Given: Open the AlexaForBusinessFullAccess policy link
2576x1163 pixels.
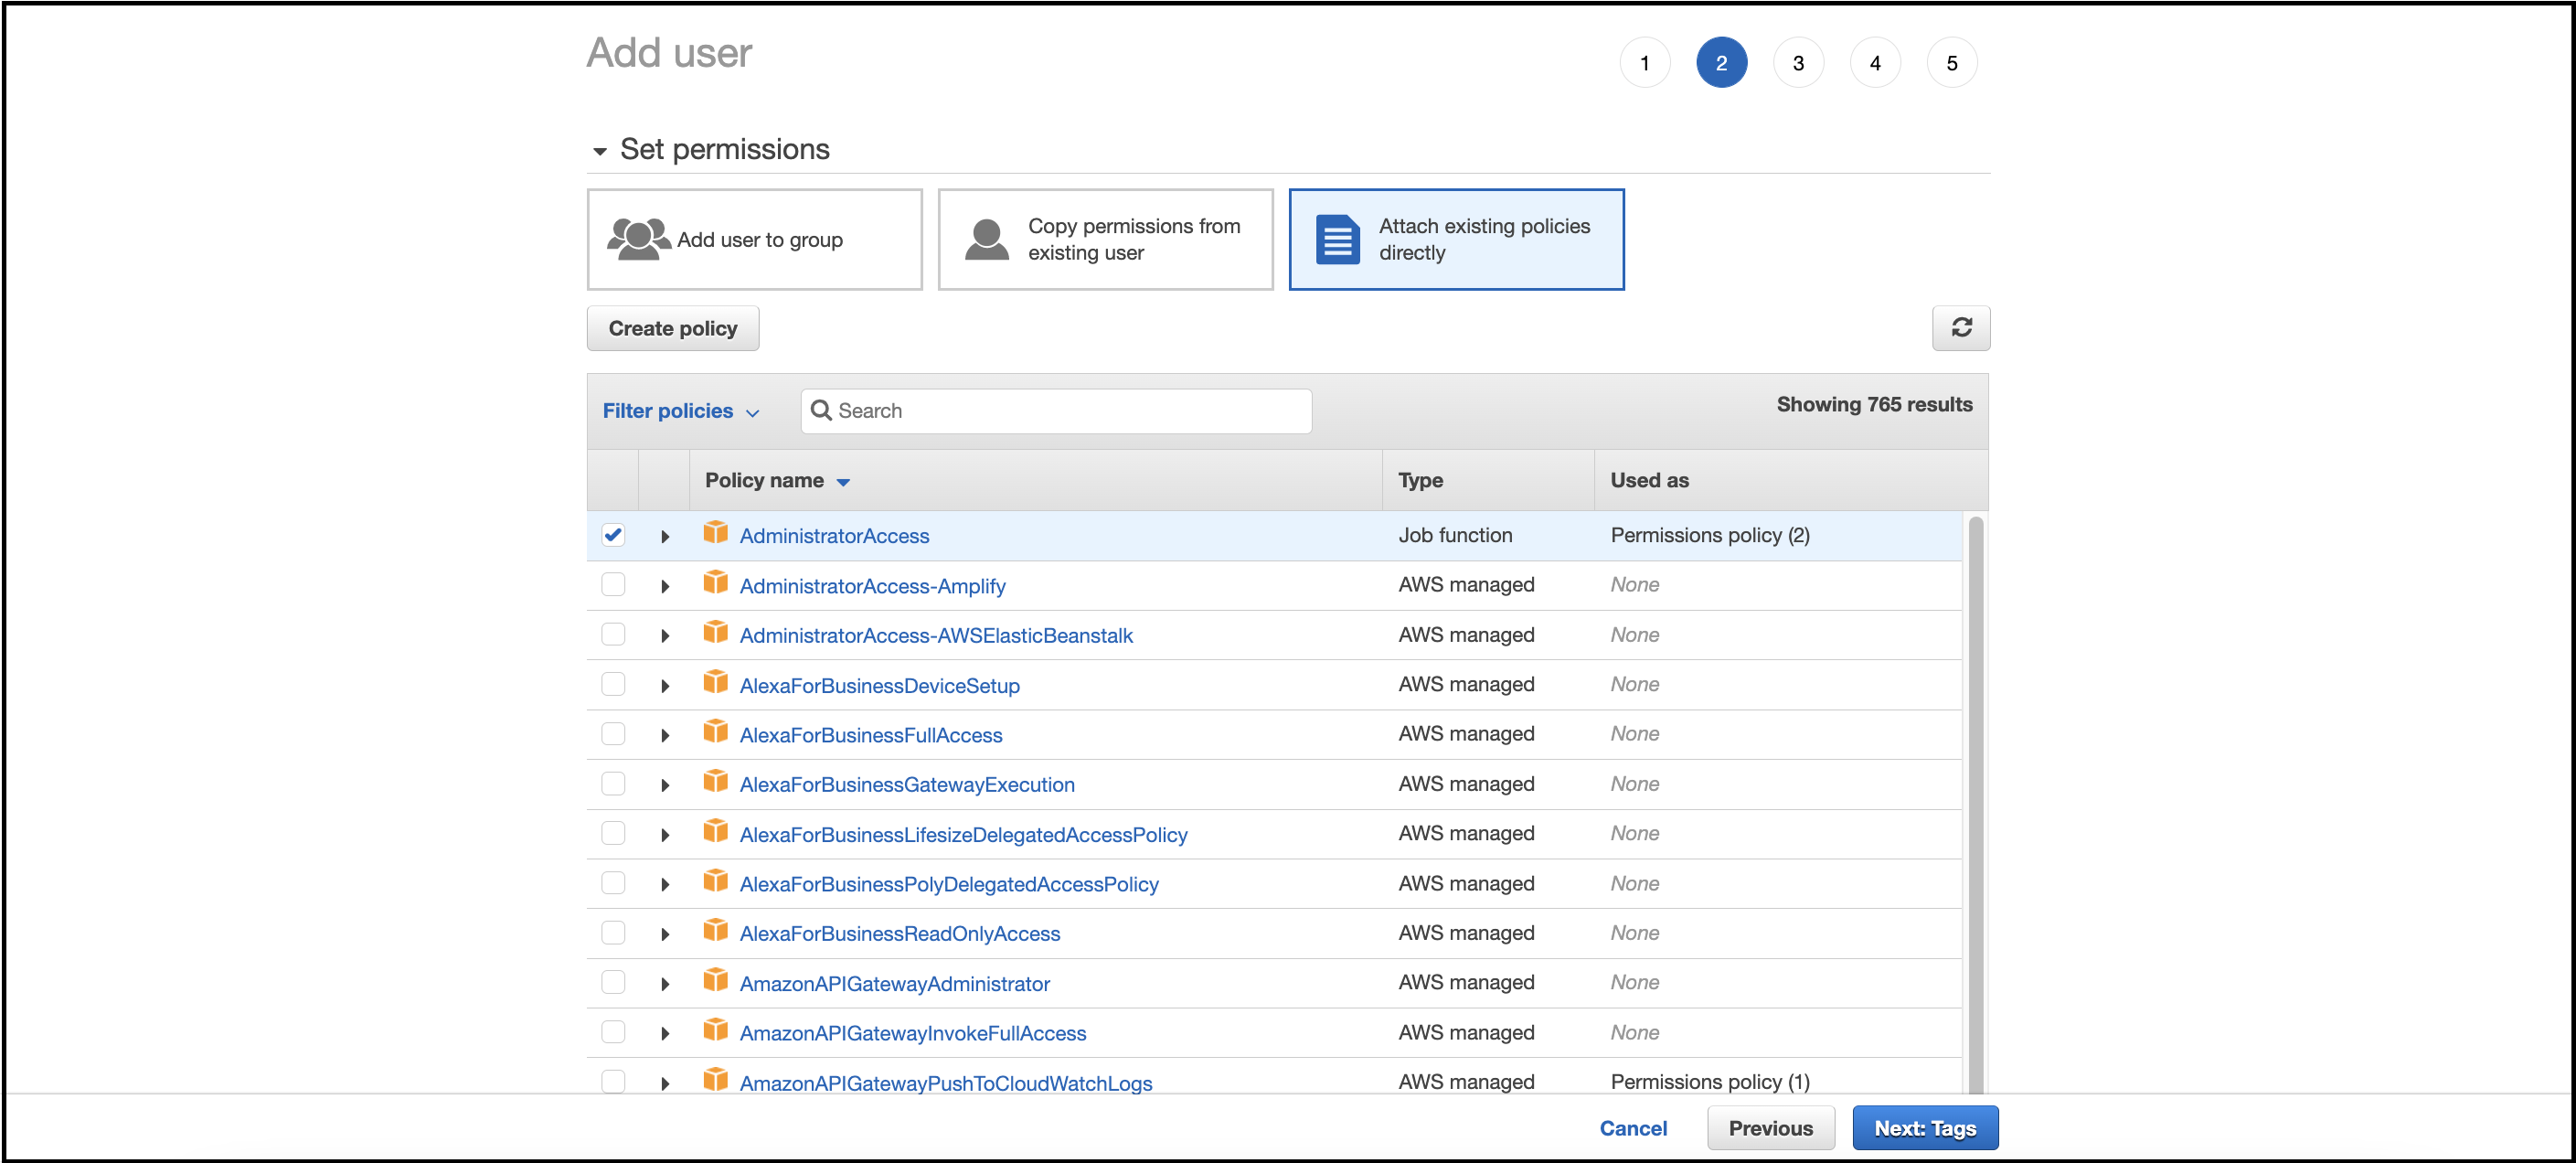Looking at the screenshot, I should click(870, 735).
